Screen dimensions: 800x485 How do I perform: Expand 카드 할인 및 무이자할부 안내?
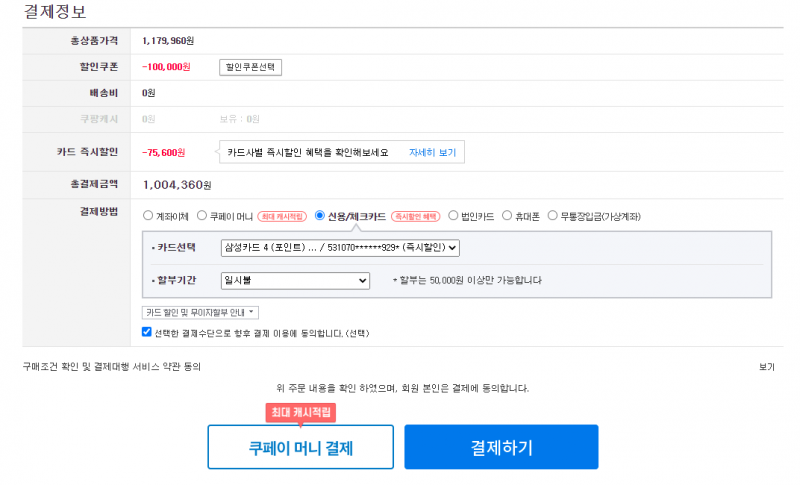[x=200, y=312]
